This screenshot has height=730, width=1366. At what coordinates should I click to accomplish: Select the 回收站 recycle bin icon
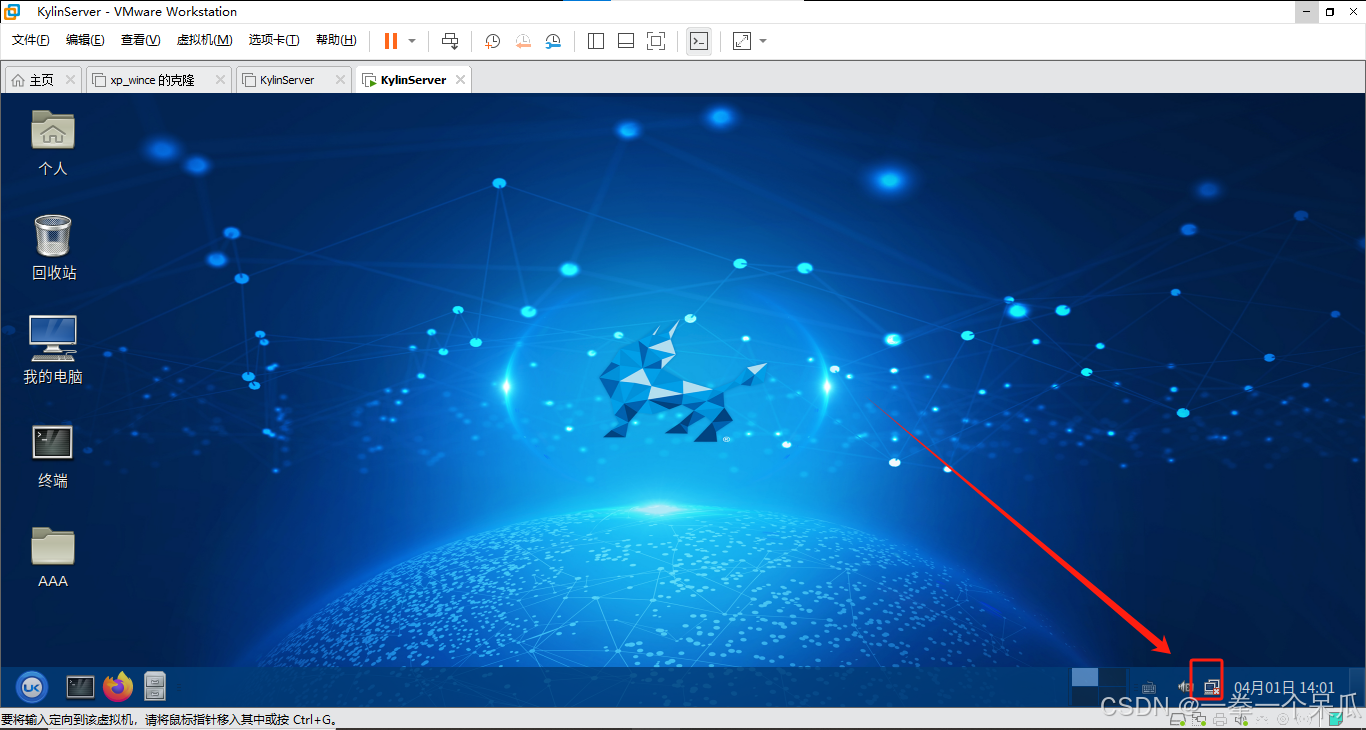tap(53, 247)
